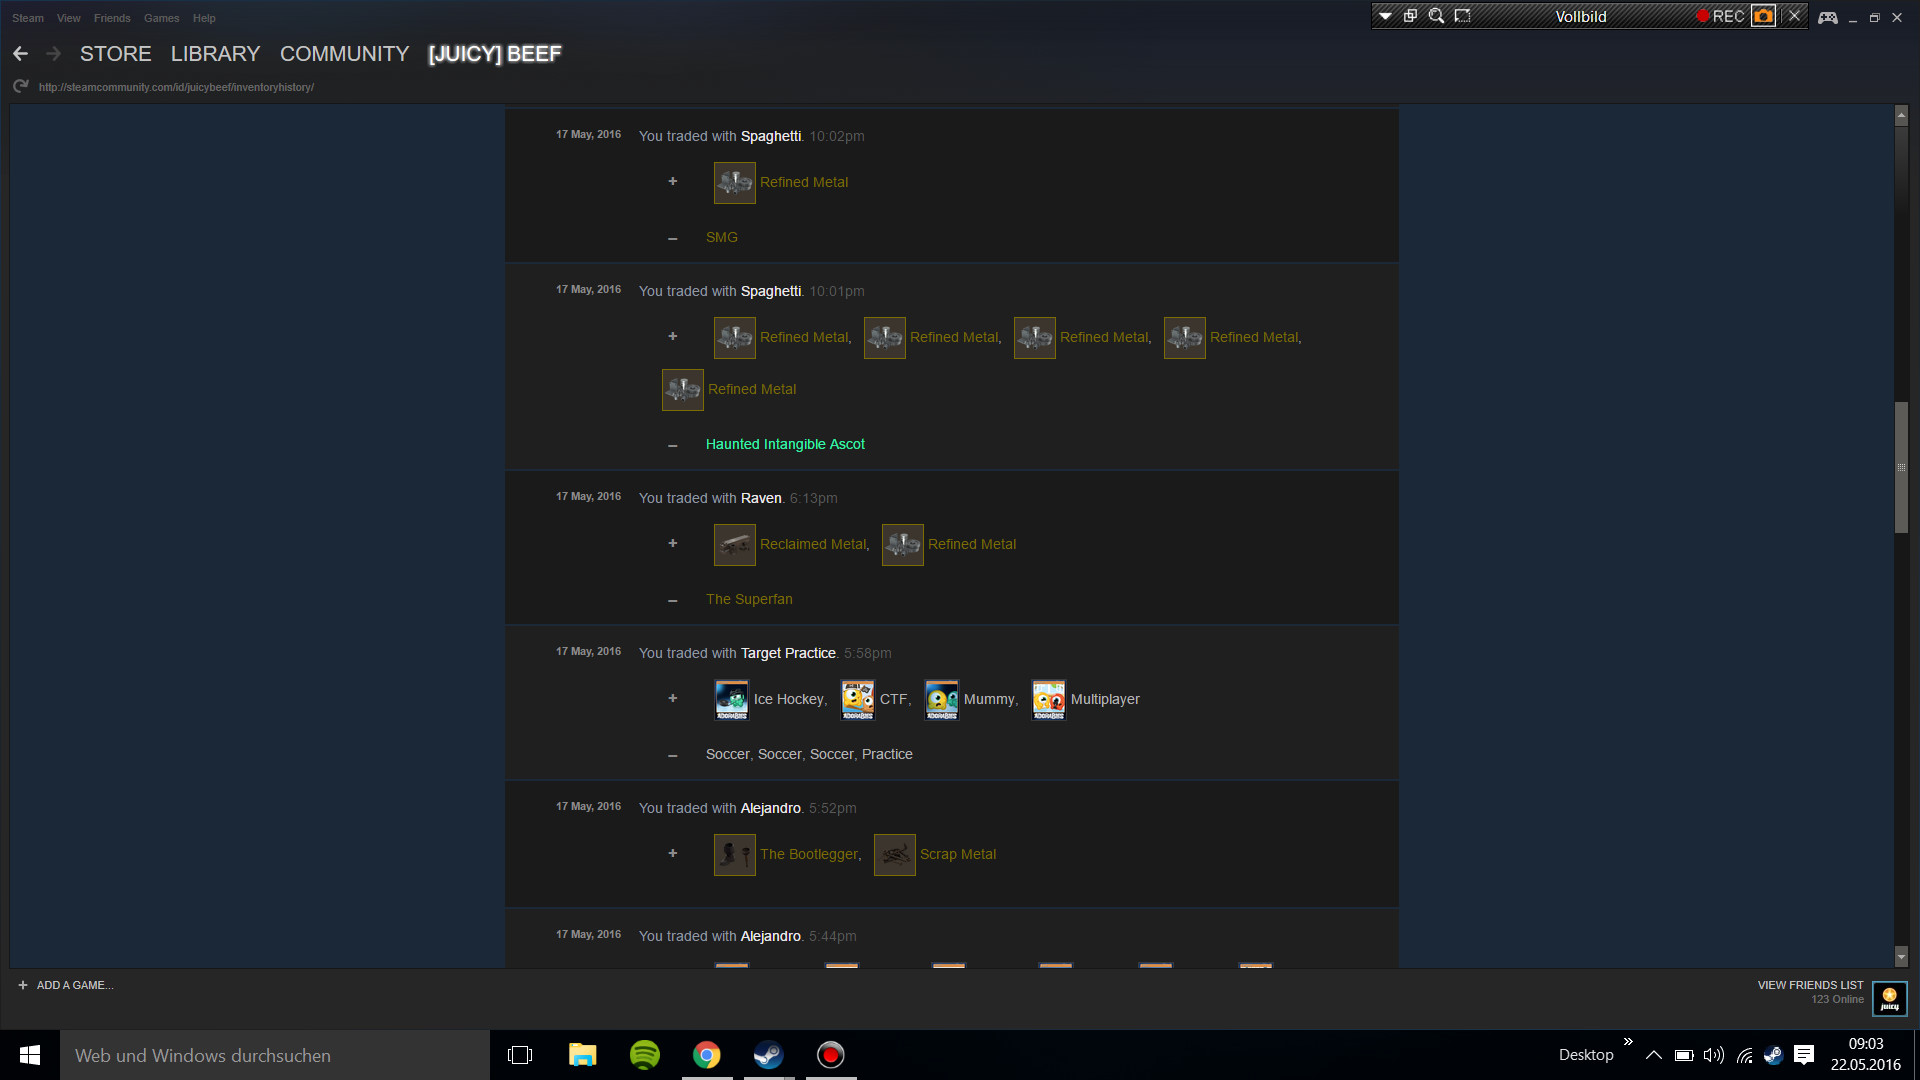Click the Windows search input field
Image resolution: width=1920 pixels, height=1080 pixels.
tap(275, 1055)
